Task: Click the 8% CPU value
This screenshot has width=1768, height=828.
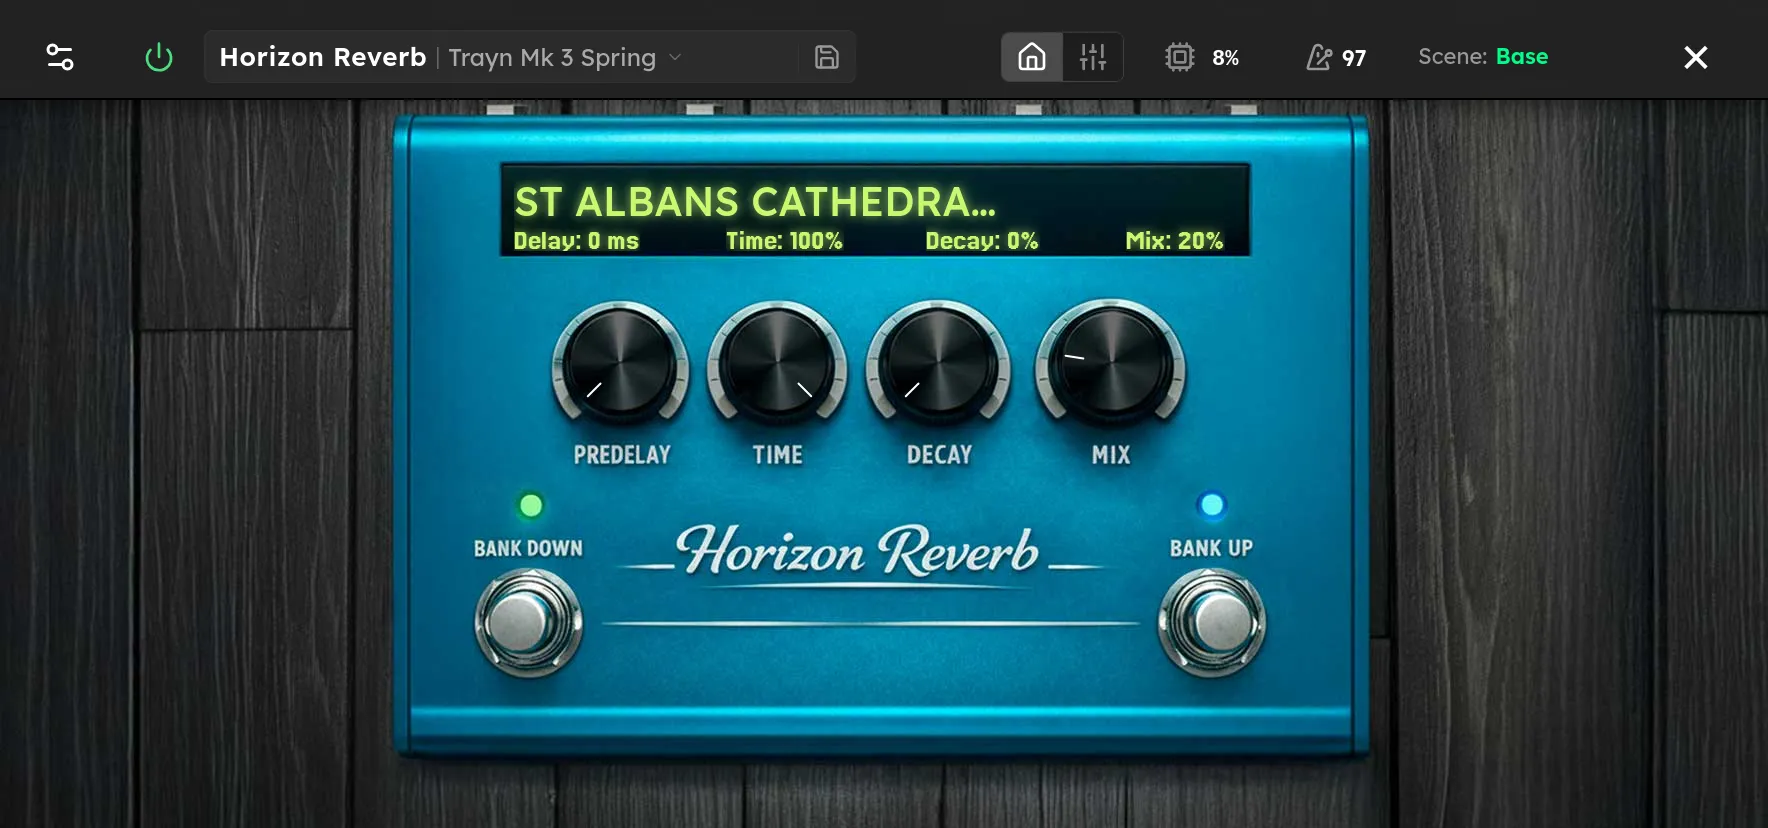Action: 1225,58
